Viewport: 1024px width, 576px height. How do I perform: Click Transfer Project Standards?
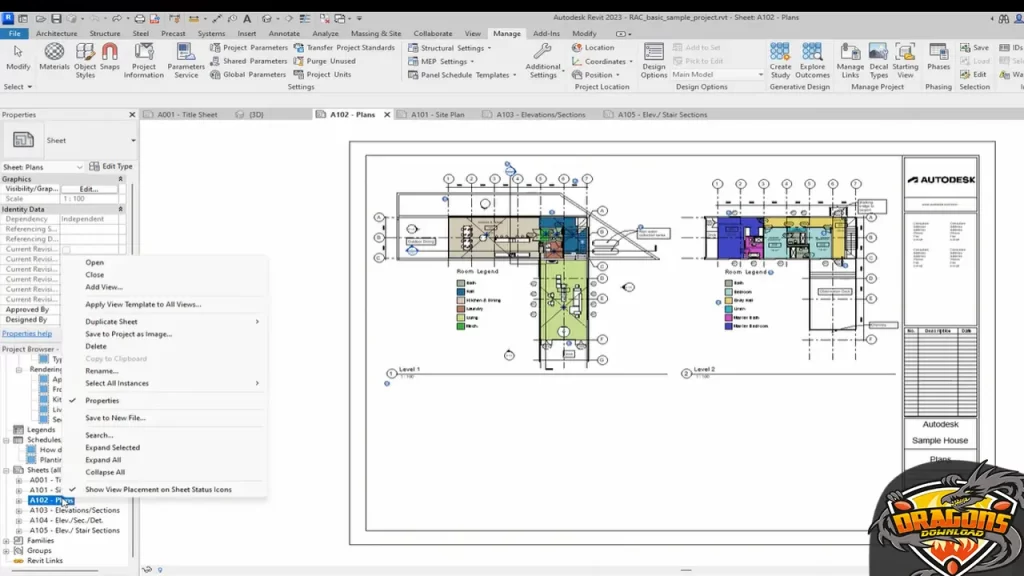pos(344,48)
